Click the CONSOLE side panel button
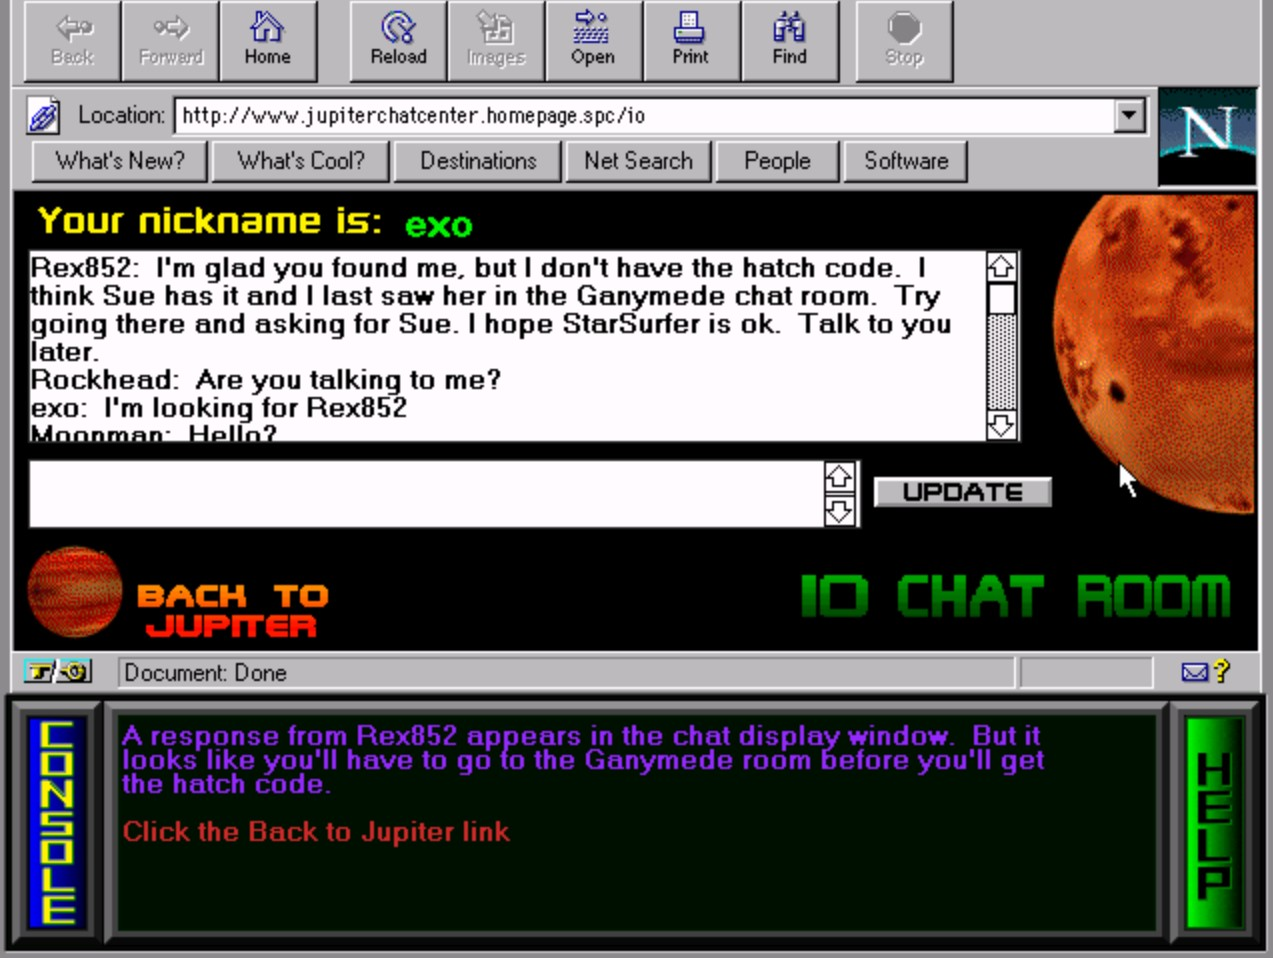This screenshot has width=1273, height=958. [x=56, y=822]
